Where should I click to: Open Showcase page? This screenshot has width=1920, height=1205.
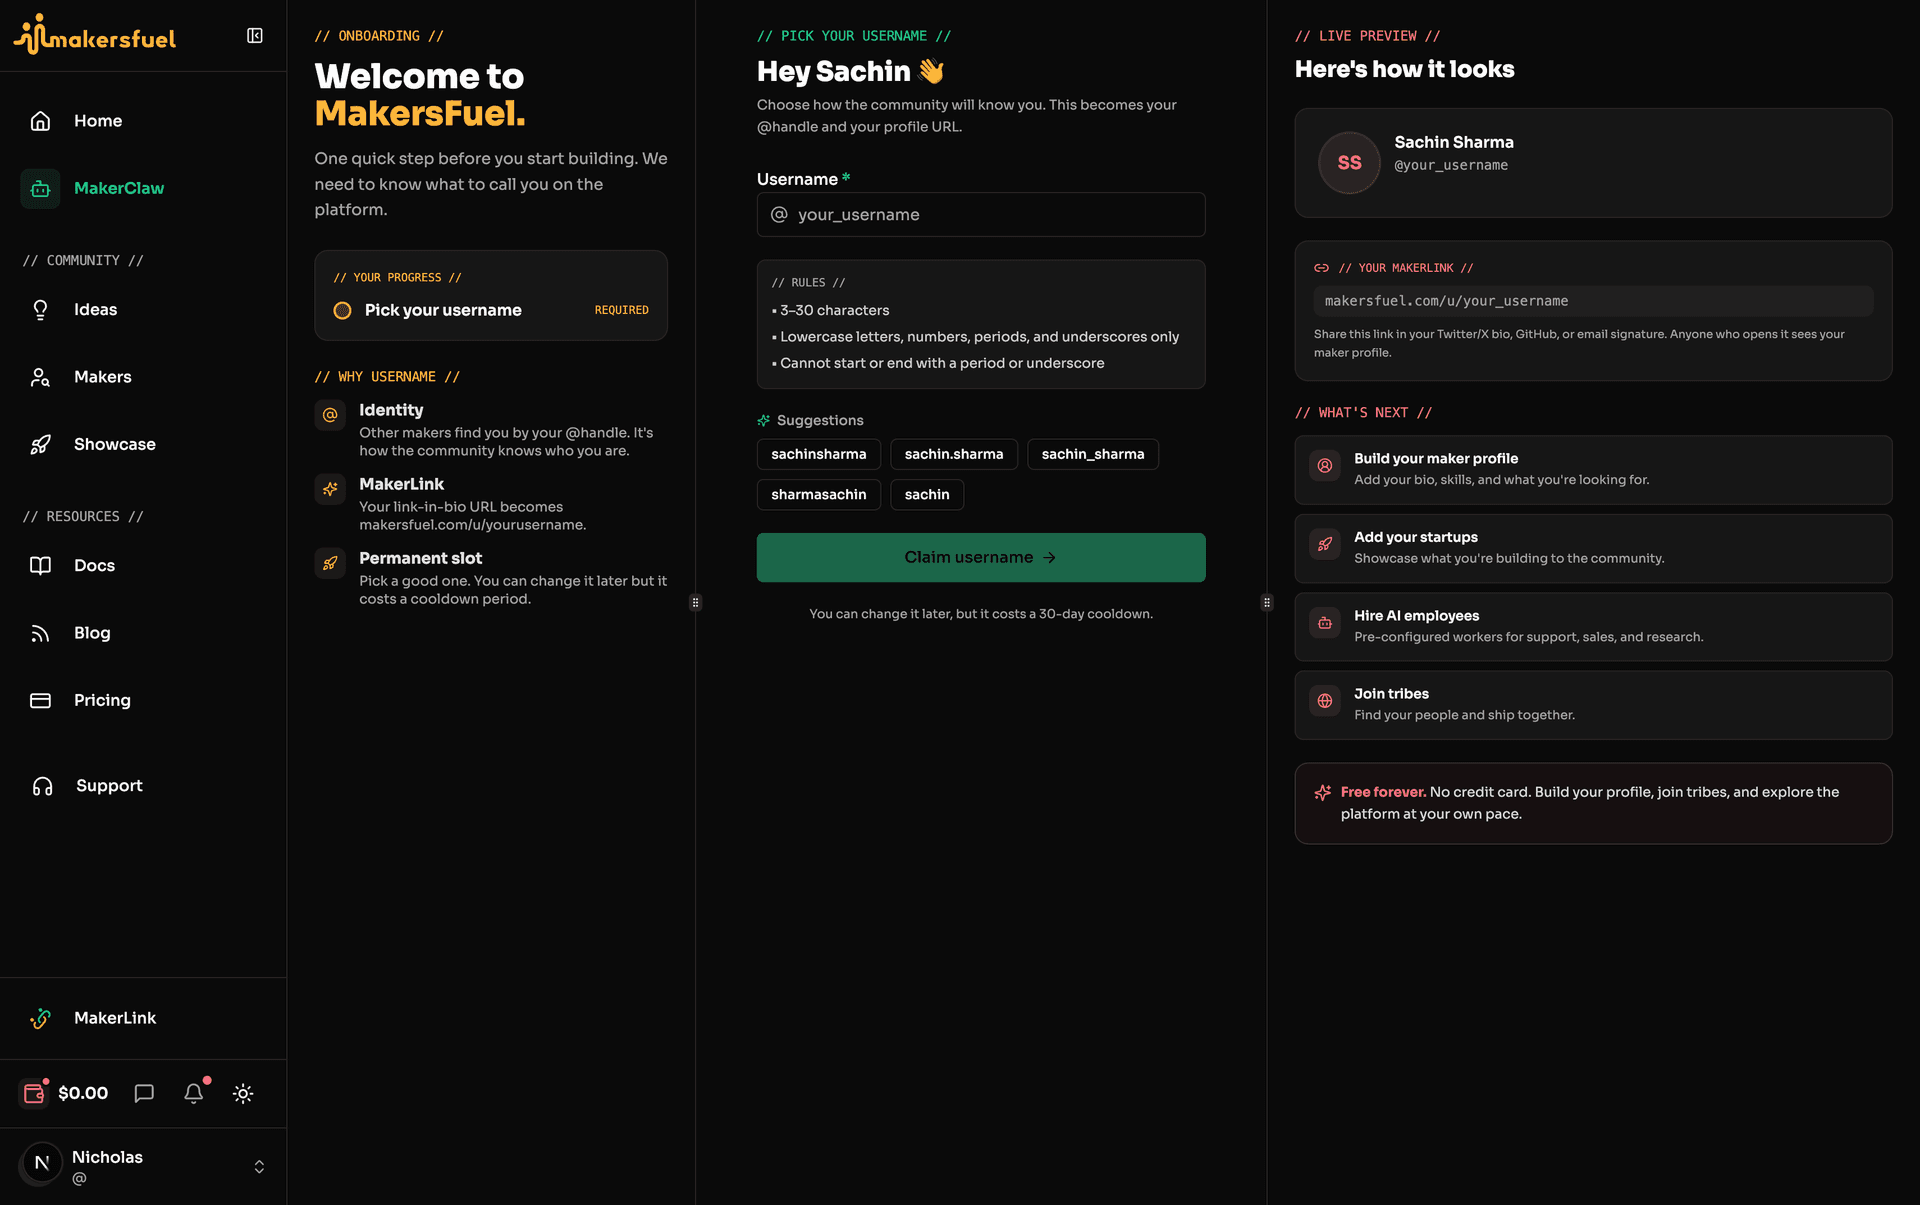coord(115,444)
